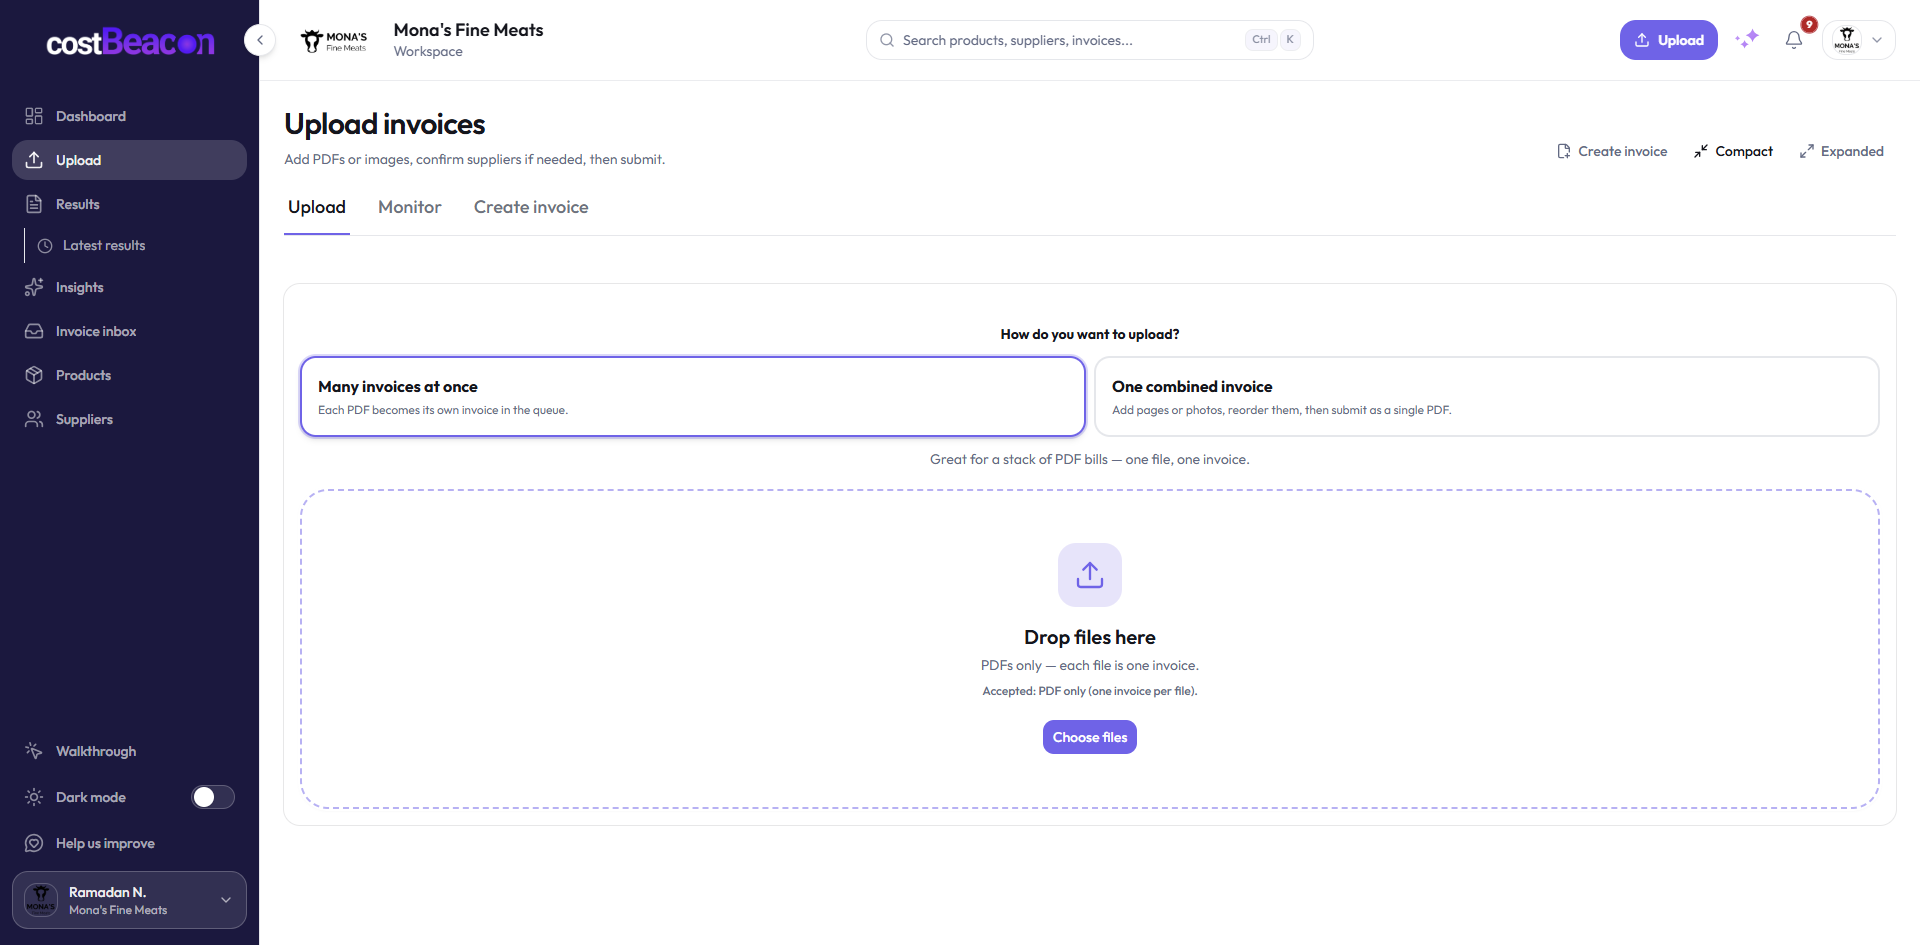The image size is (1920, 945).
Task: Open the AI sparkles assistant icon
Action: [x=1747, y=40]
